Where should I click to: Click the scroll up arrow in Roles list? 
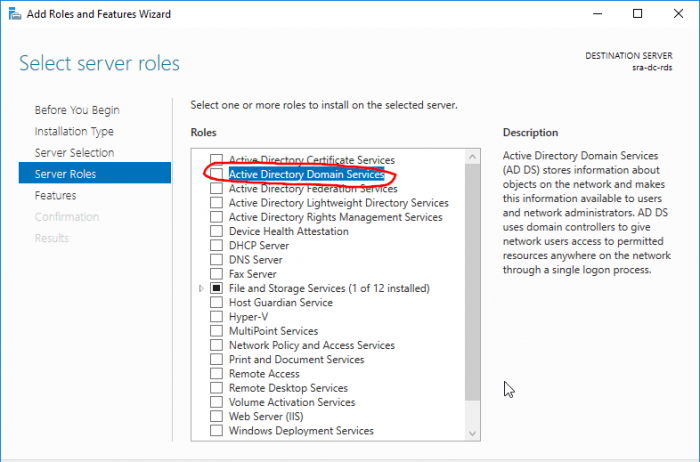pyautogui.click(x=472, y=157)
